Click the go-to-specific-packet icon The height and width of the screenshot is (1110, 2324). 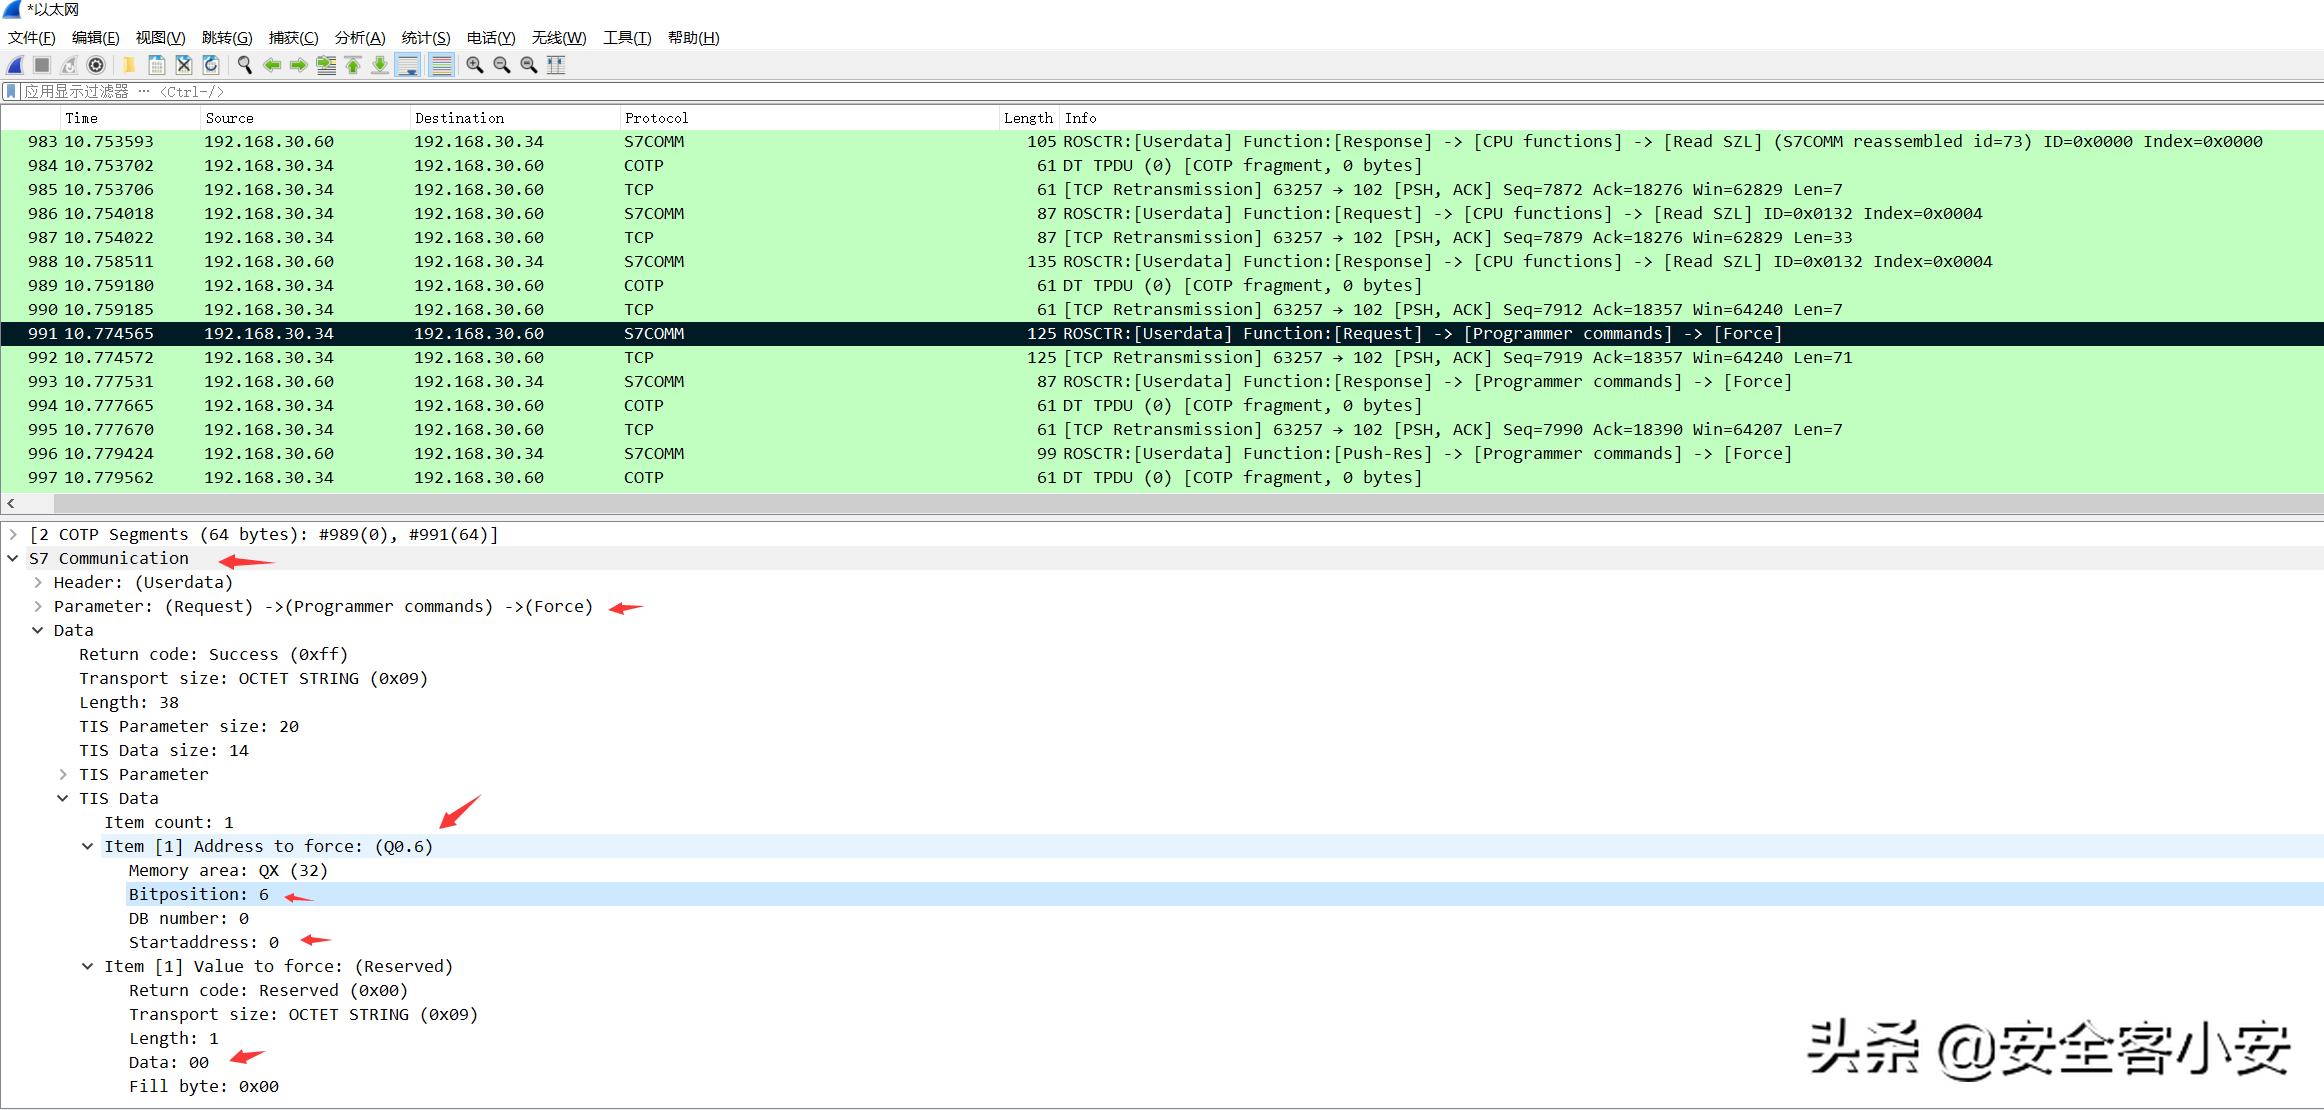326,65
